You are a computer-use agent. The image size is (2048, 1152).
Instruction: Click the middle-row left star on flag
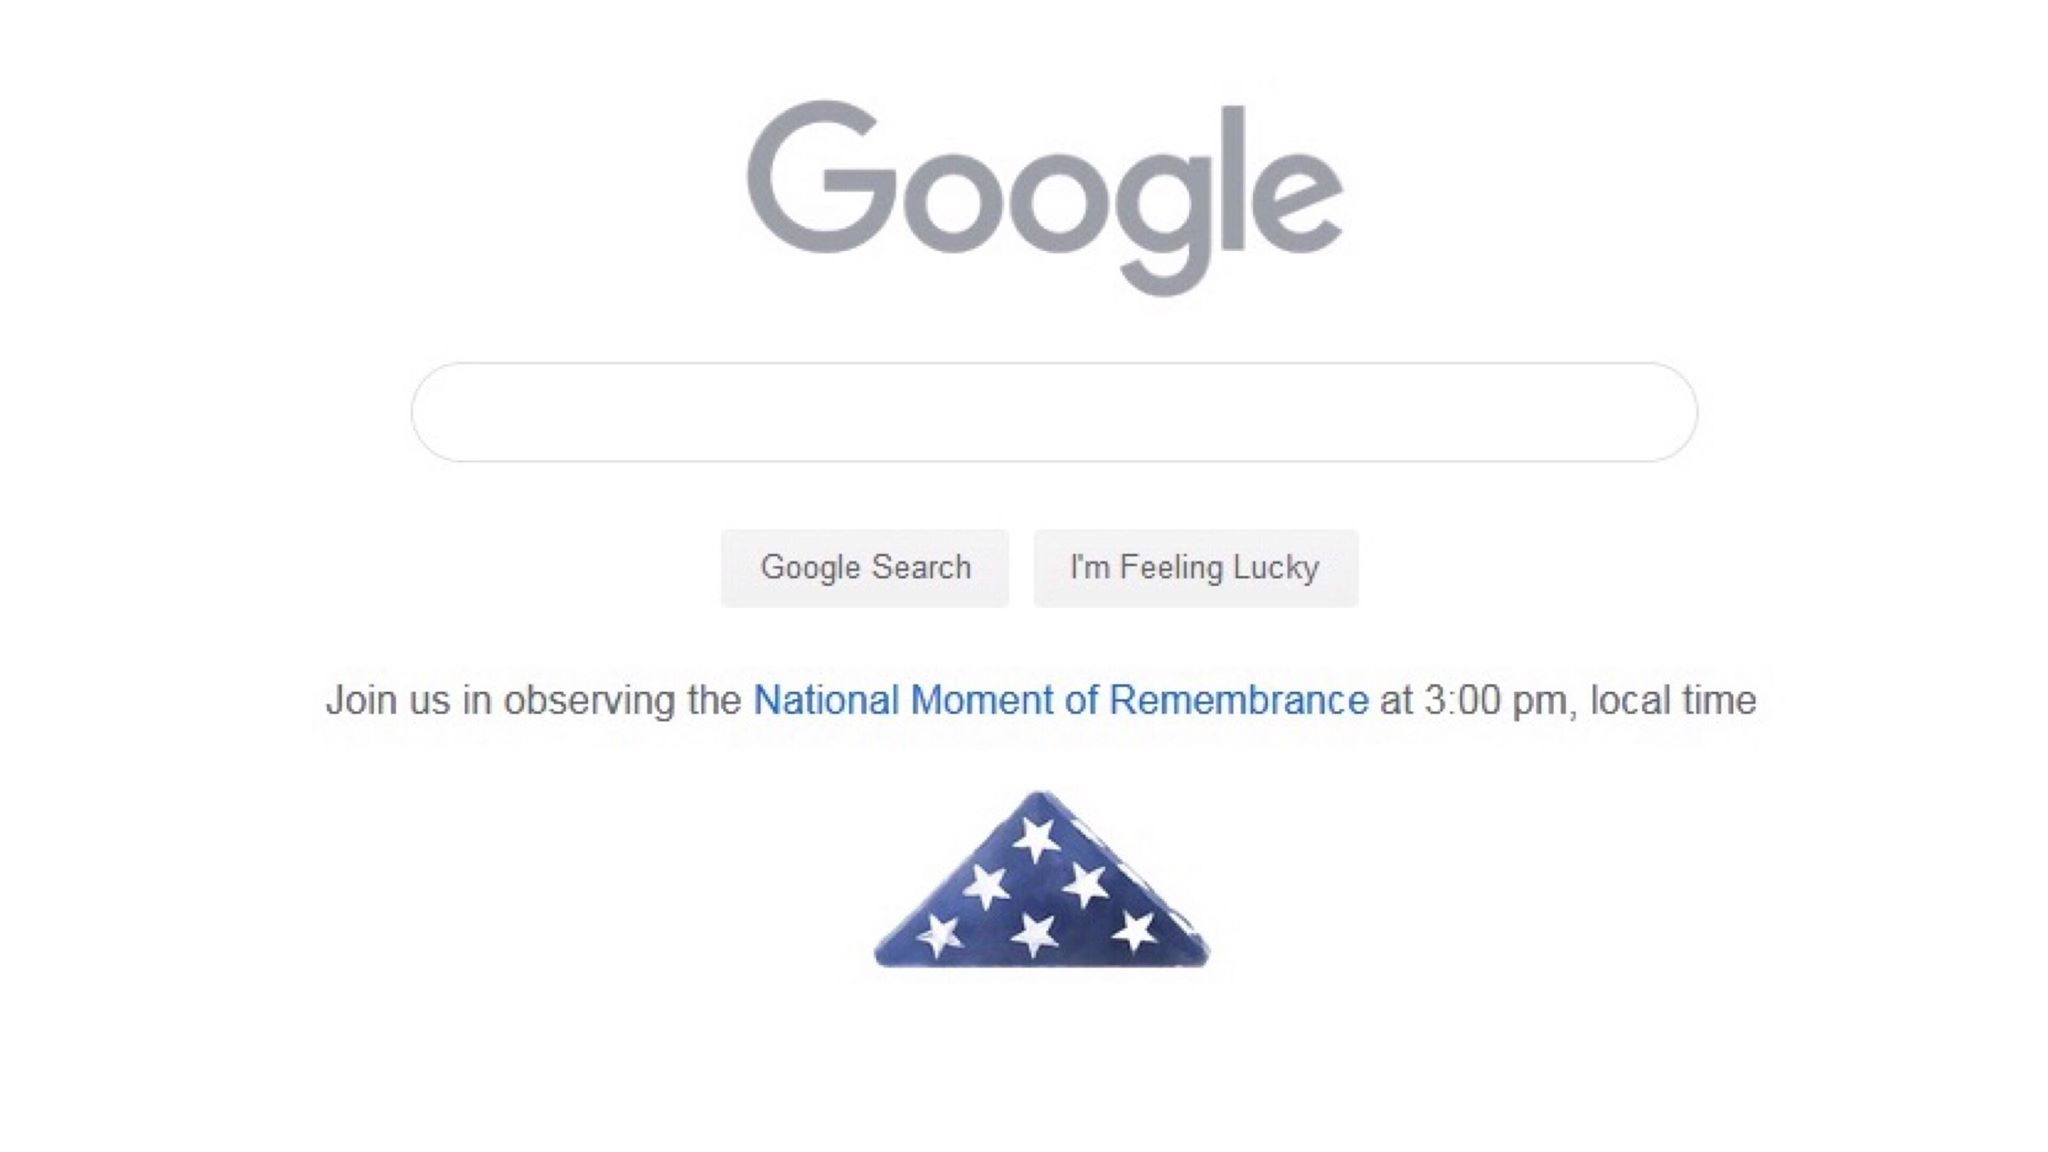[986, 885]
